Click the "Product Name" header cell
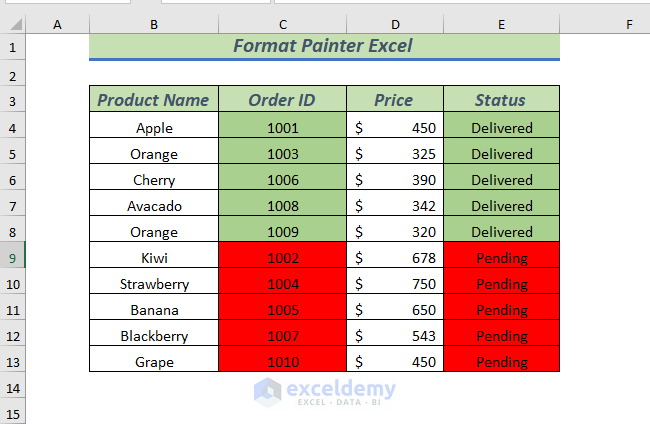Screen dimensions: 650x424 [x=154, y=100]
